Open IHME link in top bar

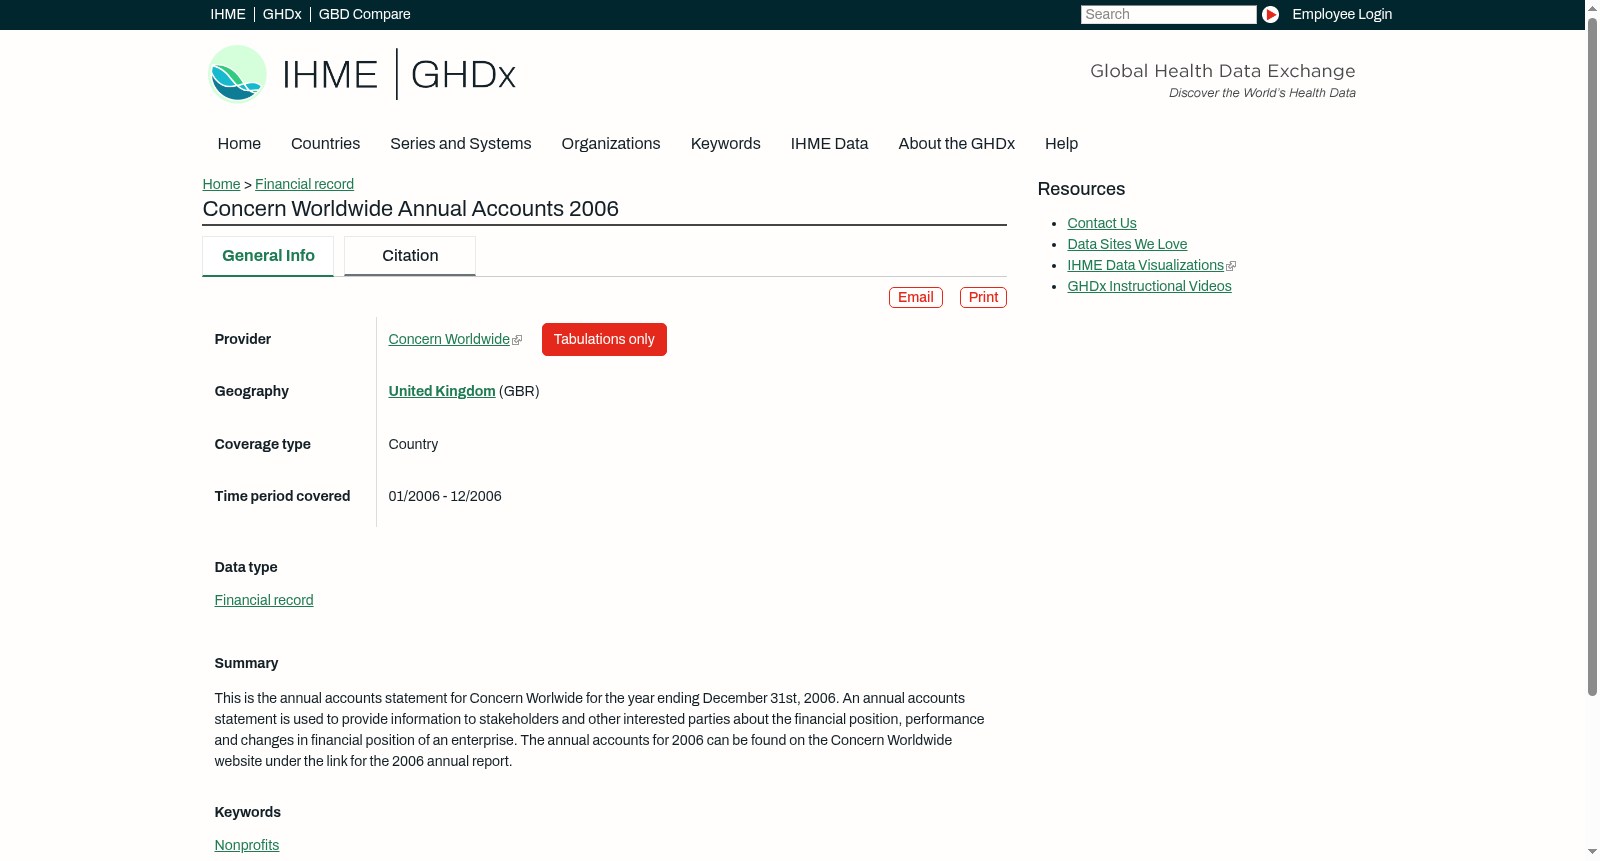(228, 14)
